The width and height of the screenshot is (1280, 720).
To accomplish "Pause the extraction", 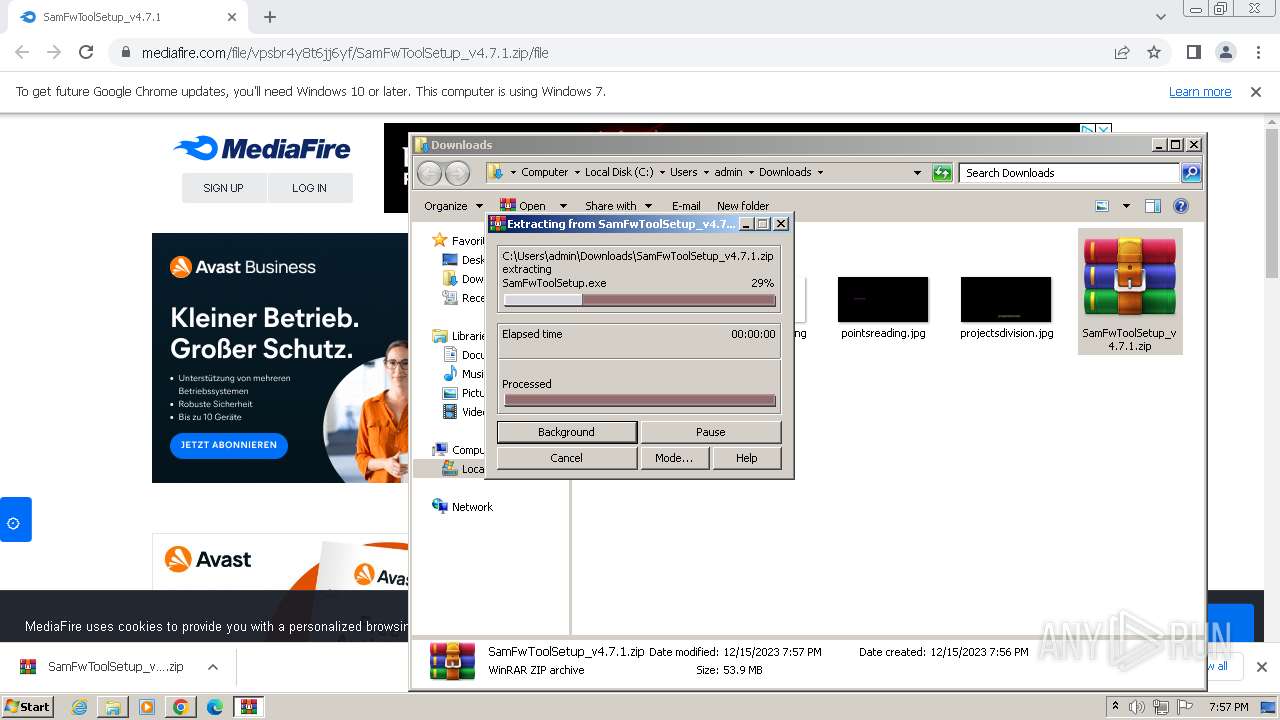I will tap(710, 432).
